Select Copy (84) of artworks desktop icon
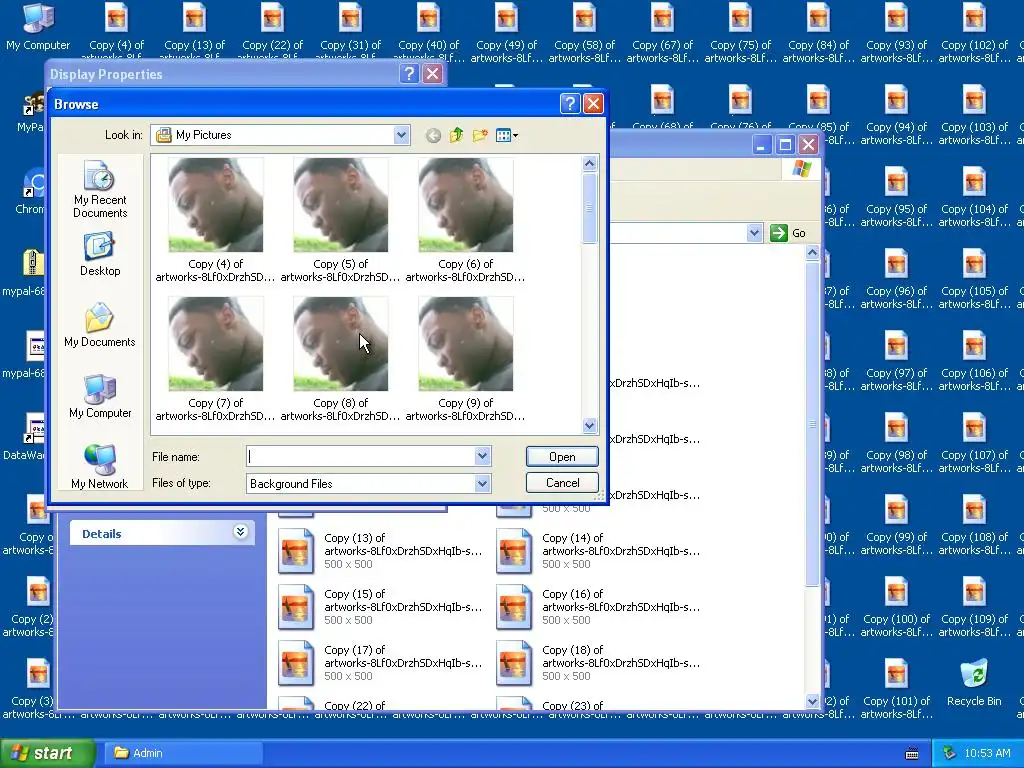The image size is (1024, 768). click(818, 33)
